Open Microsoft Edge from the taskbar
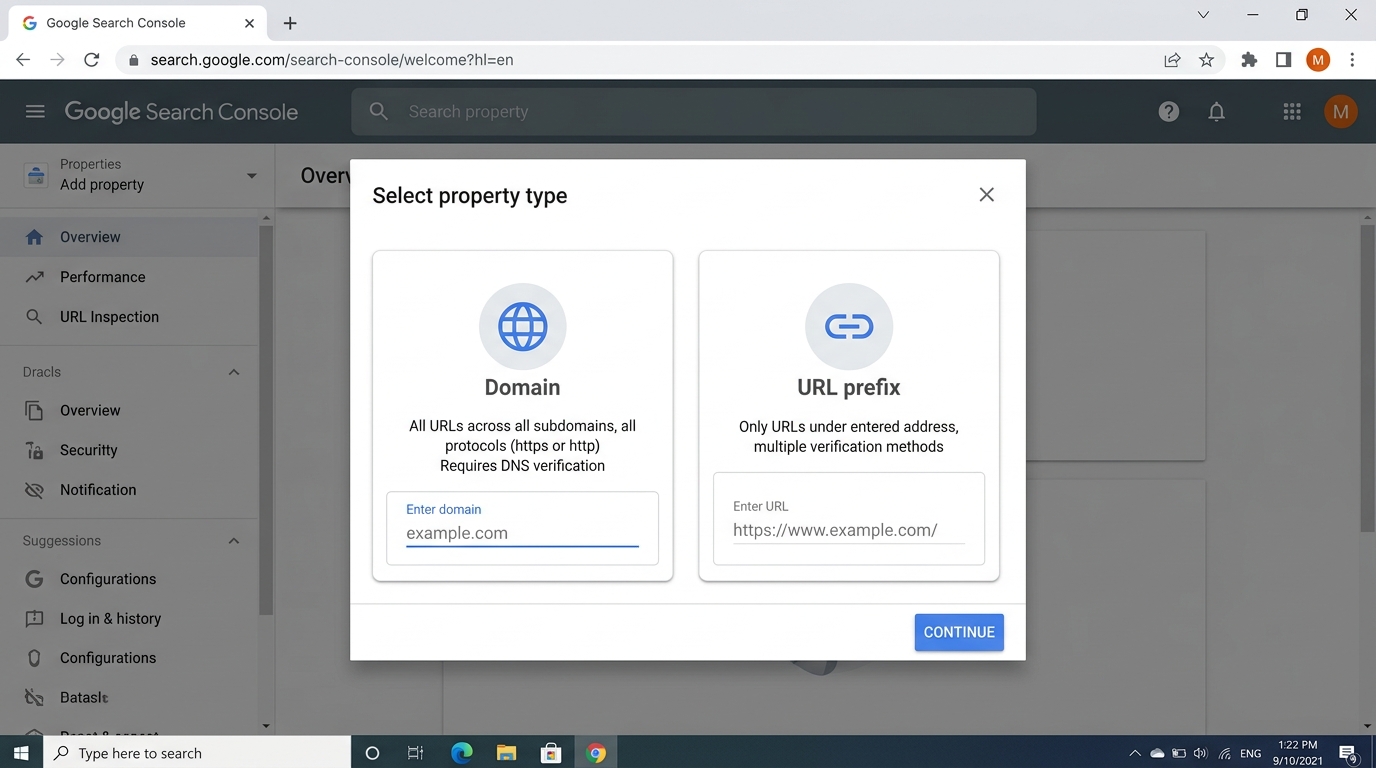Viewport: 1376px width, 768px height. [461, 753]
